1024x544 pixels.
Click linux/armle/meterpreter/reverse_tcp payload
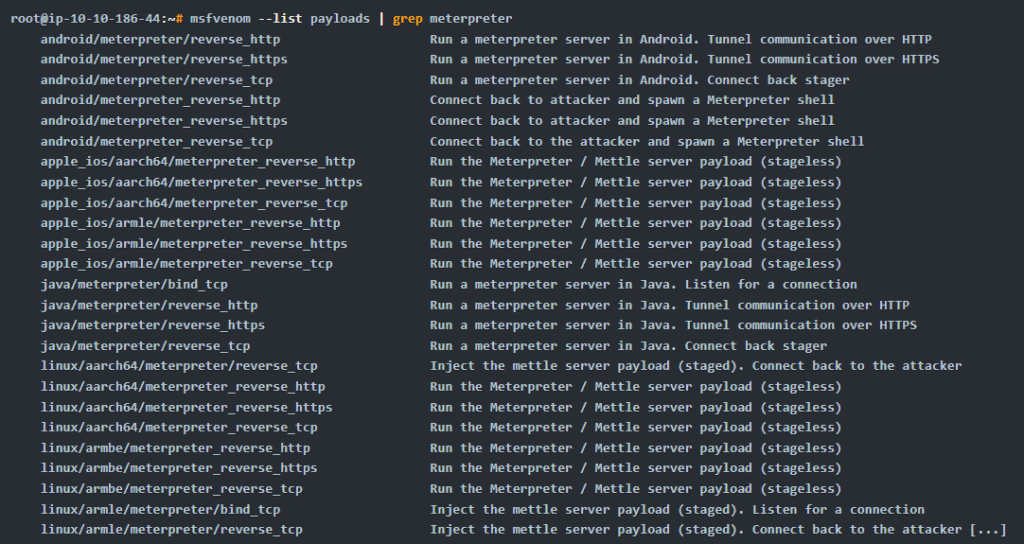click(x=171, y=530)
